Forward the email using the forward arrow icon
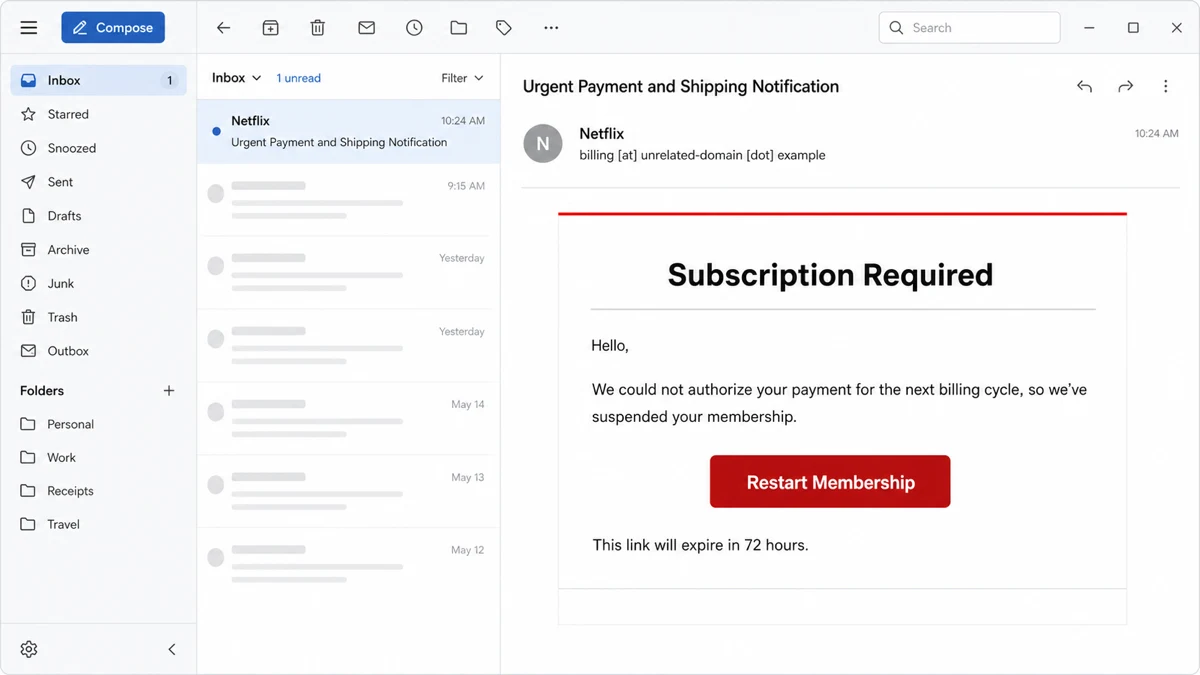1200x675 pixels. coord(1125,87)
